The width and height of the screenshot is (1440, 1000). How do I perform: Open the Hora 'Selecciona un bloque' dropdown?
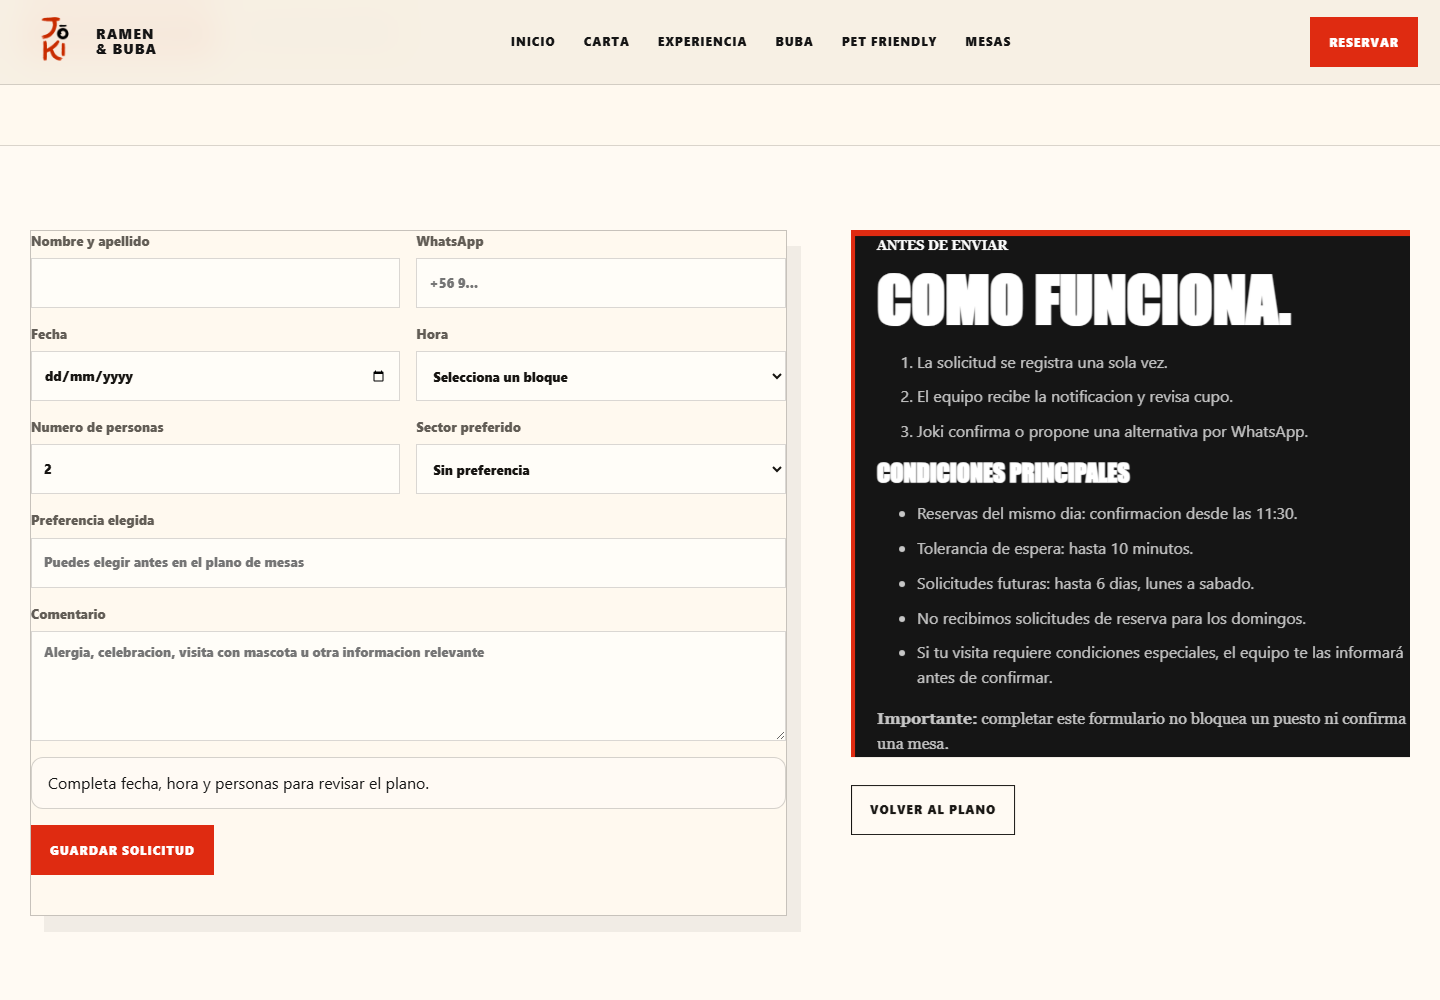(601, 376)
